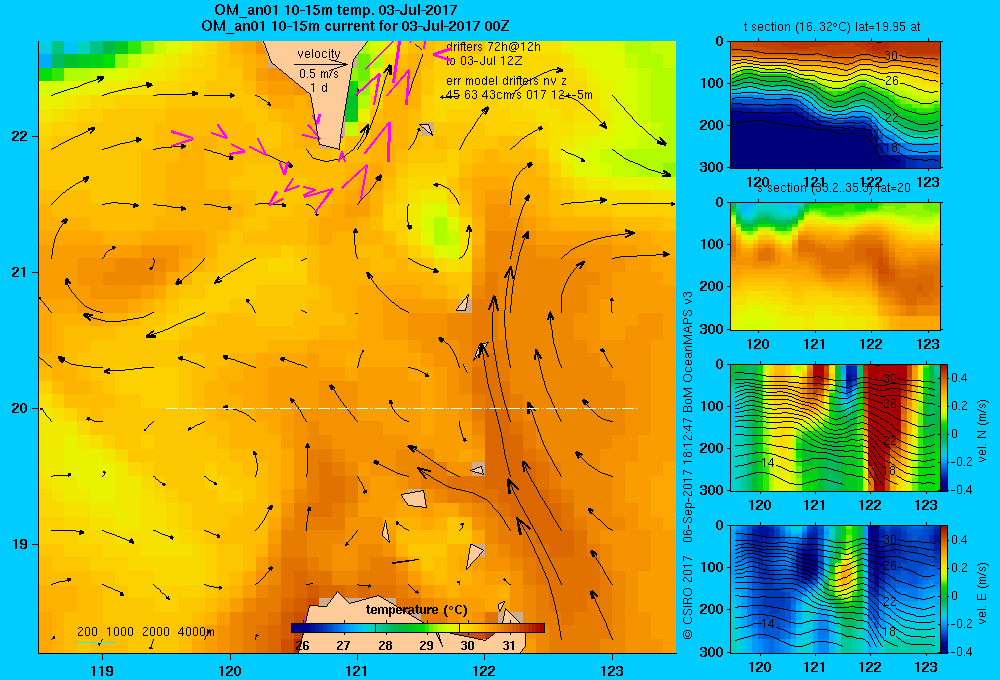Click the 's section' salinity plot title
The height and width of the screenshot is (680, 1000).
click(x=833, y=188)
